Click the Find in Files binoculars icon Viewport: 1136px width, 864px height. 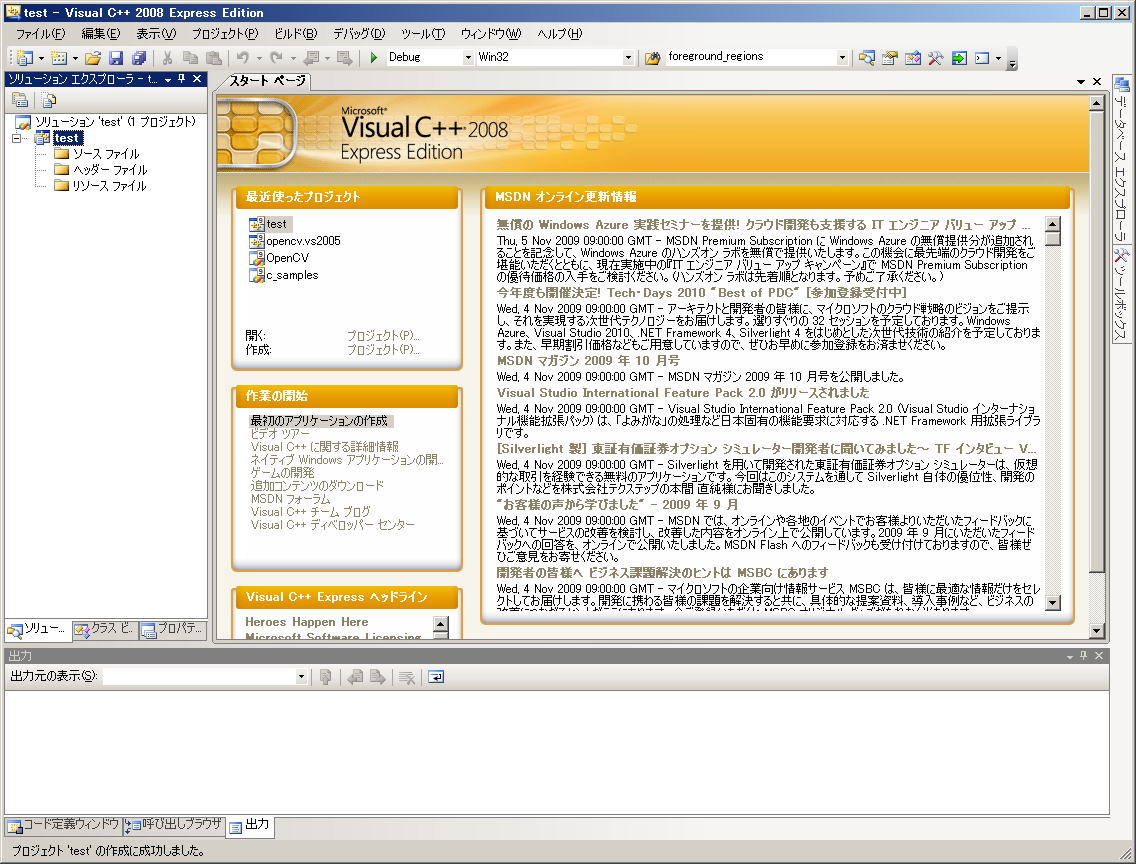[x=653, y=57]
